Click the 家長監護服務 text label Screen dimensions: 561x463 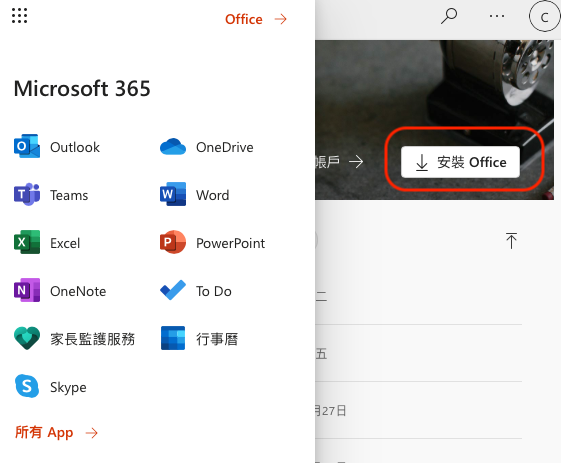coord(93,339)
